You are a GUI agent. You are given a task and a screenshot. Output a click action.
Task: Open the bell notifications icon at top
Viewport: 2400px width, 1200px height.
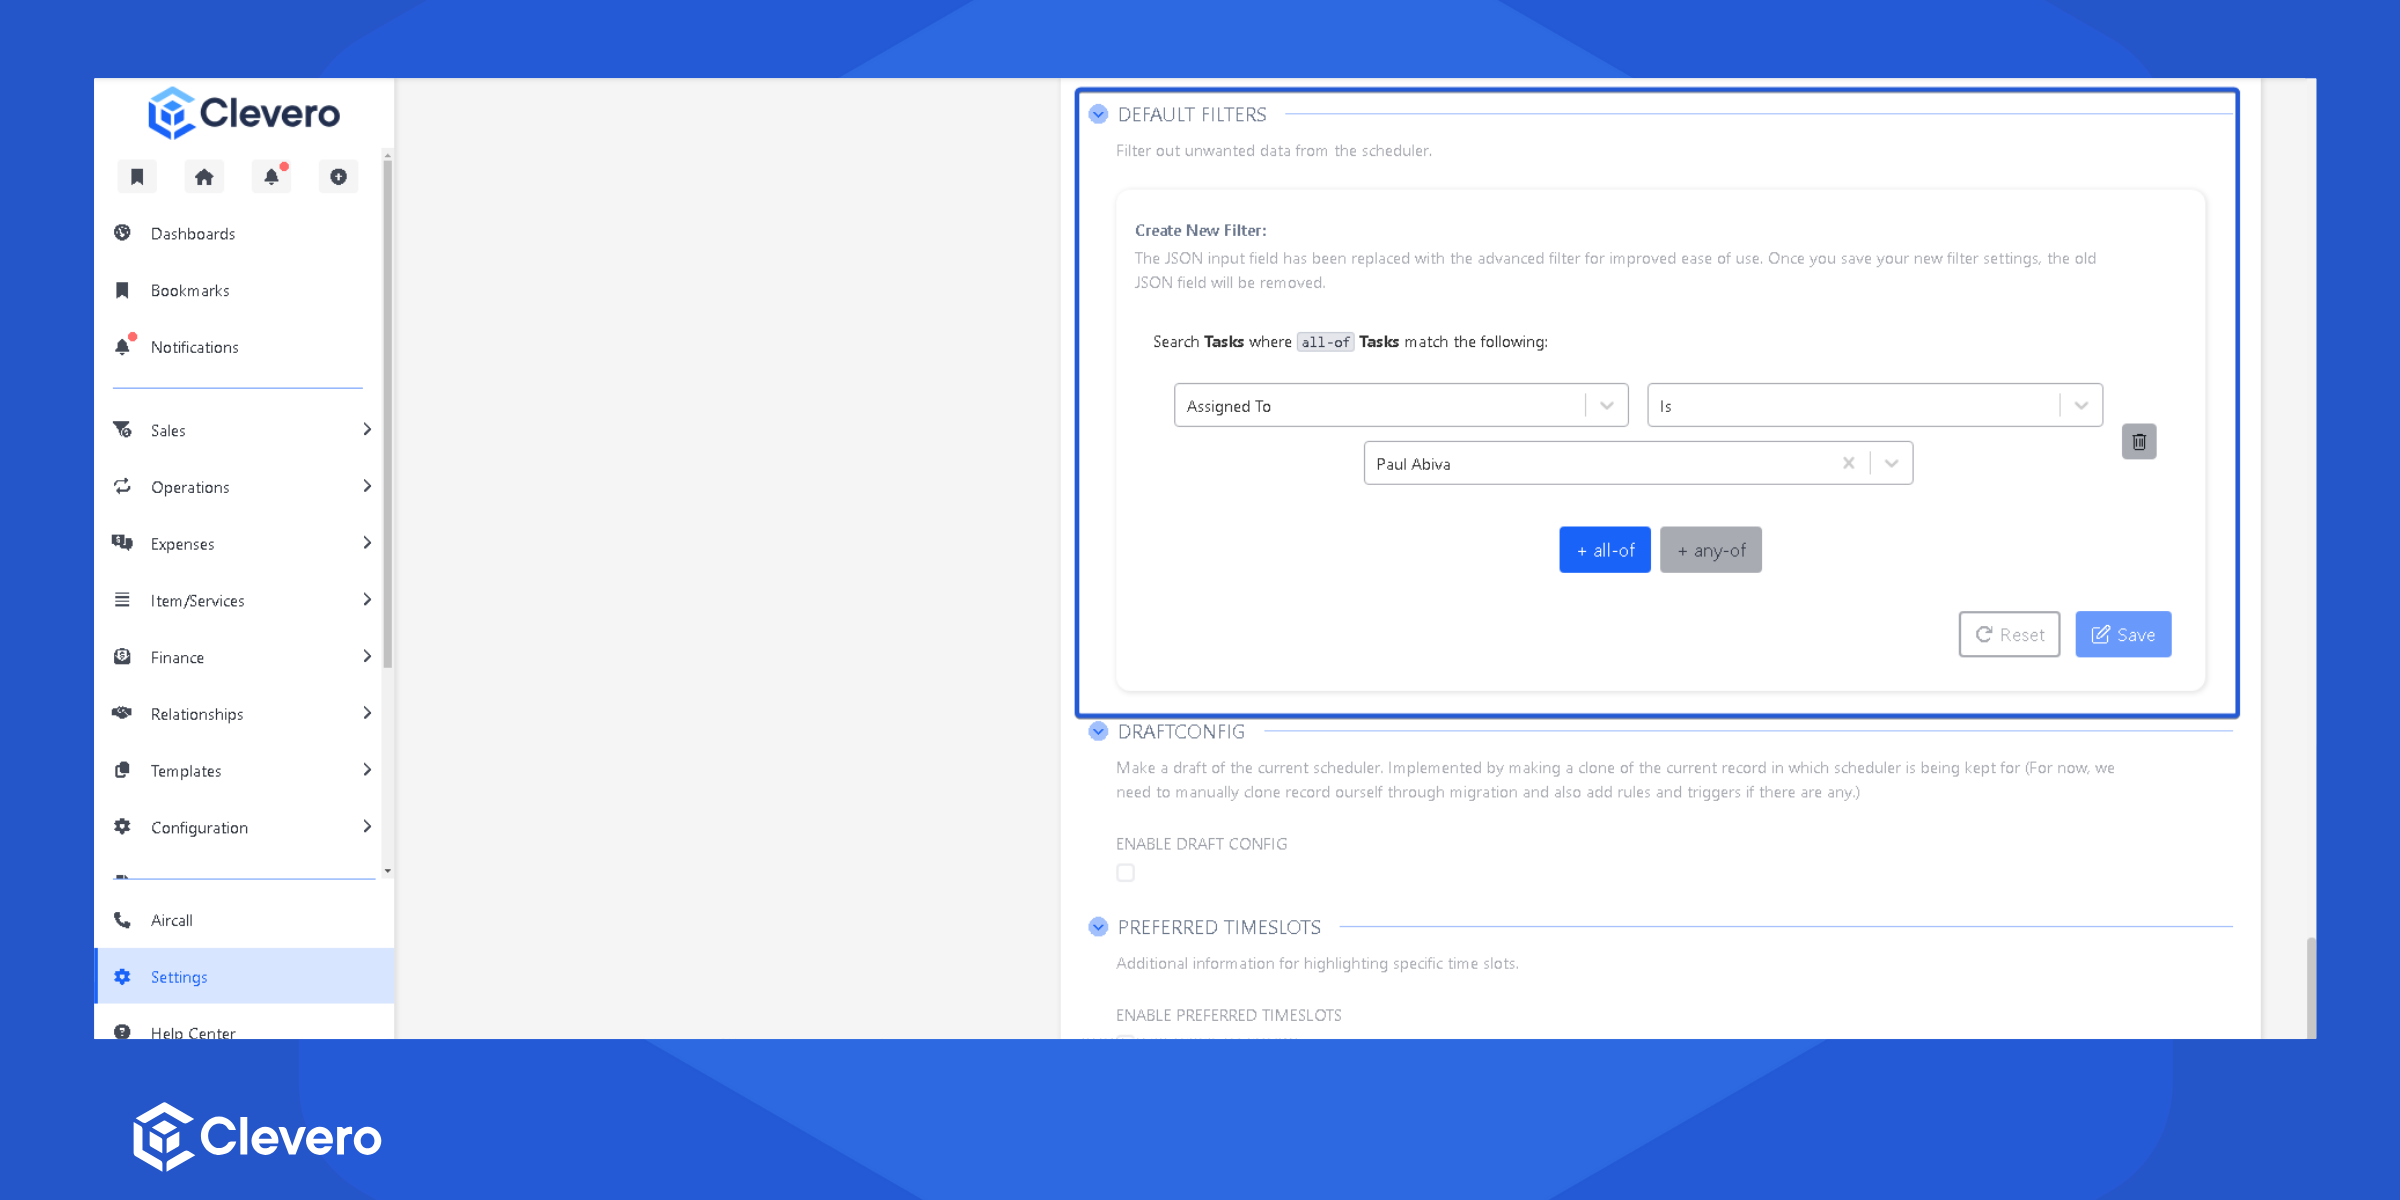click(271, 177)
